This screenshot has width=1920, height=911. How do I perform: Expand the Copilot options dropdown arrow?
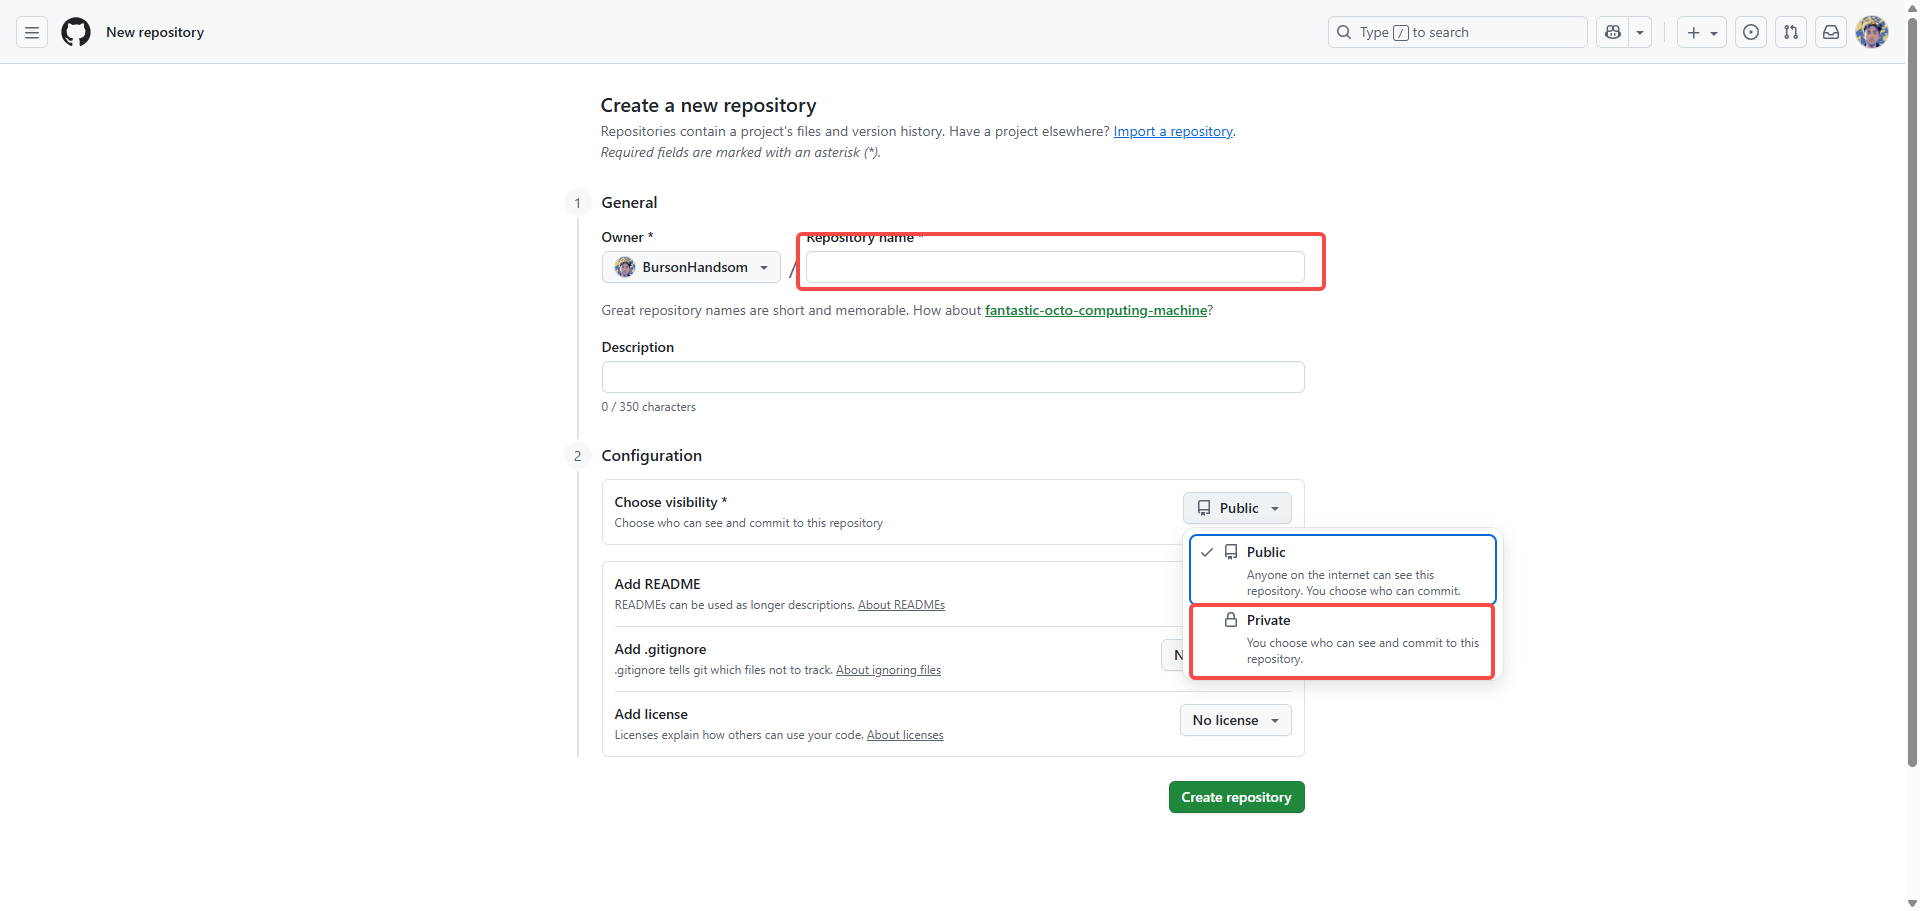coord(1640,33)
